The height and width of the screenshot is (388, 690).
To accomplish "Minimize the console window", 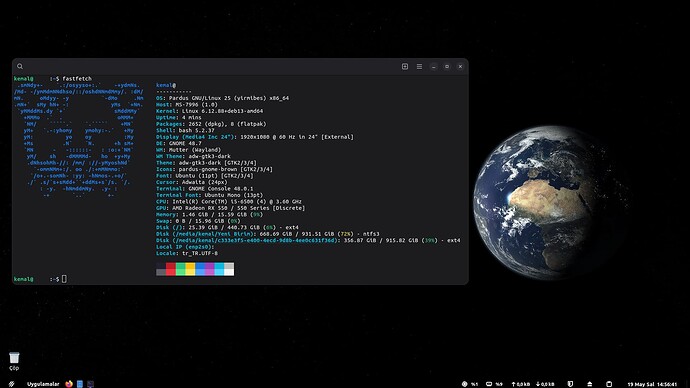I will pyautogui.click(x=433, y=66).
